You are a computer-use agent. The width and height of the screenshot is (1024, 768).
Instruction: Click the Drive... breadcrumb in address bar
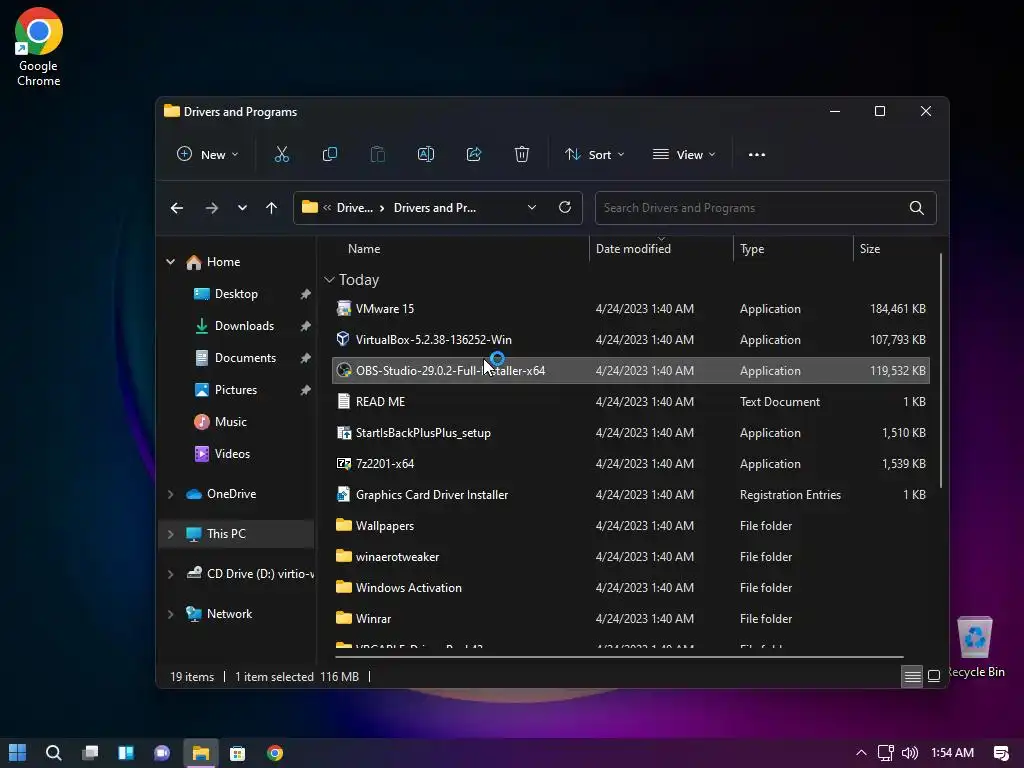[355, 208]
